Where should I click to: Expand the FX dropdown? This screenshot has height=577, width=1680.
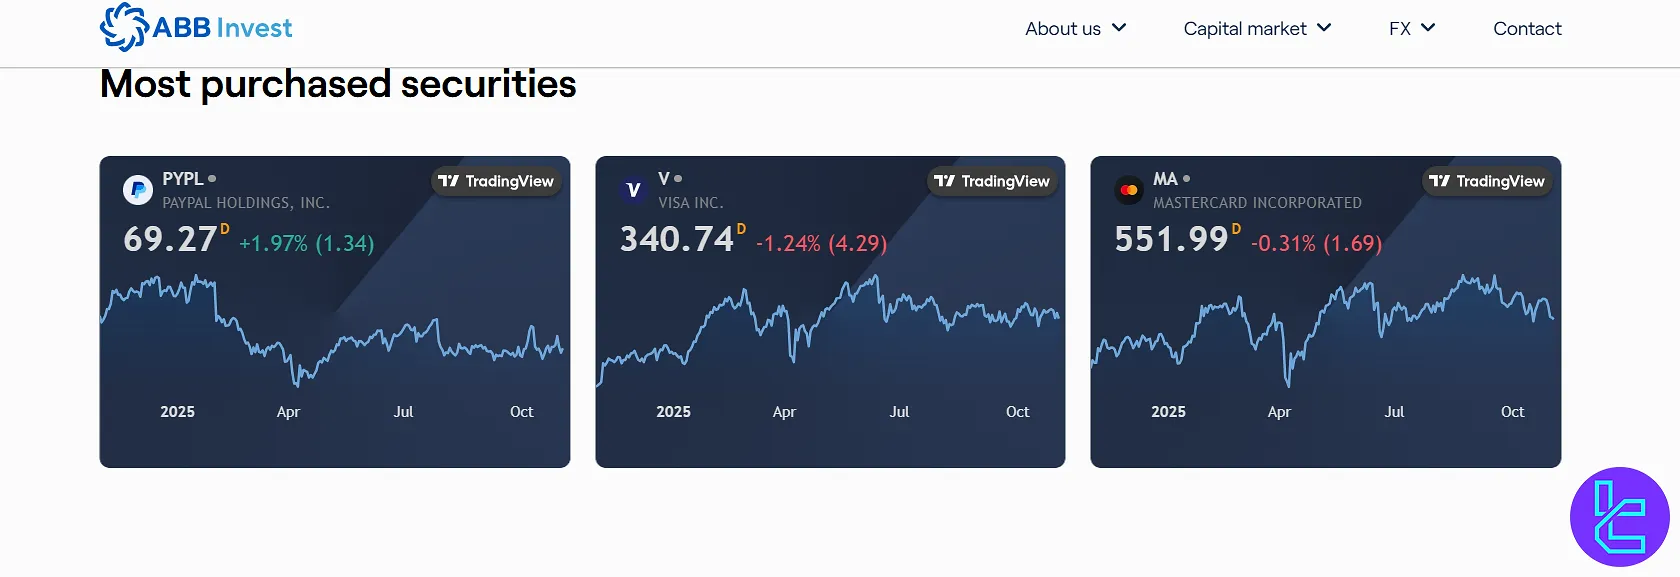[1428, 28]
